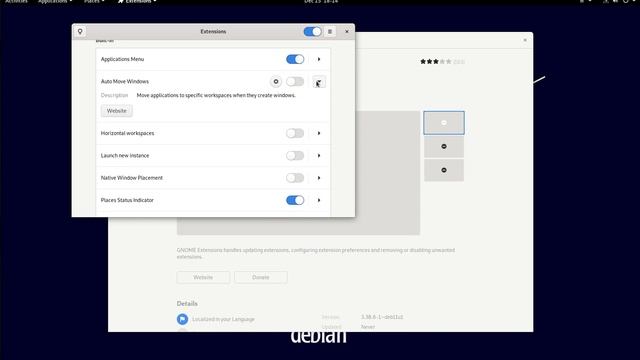Open the Places menu in top bar
The height and width of the screenshot is (360, 640).
coord(94,2)
